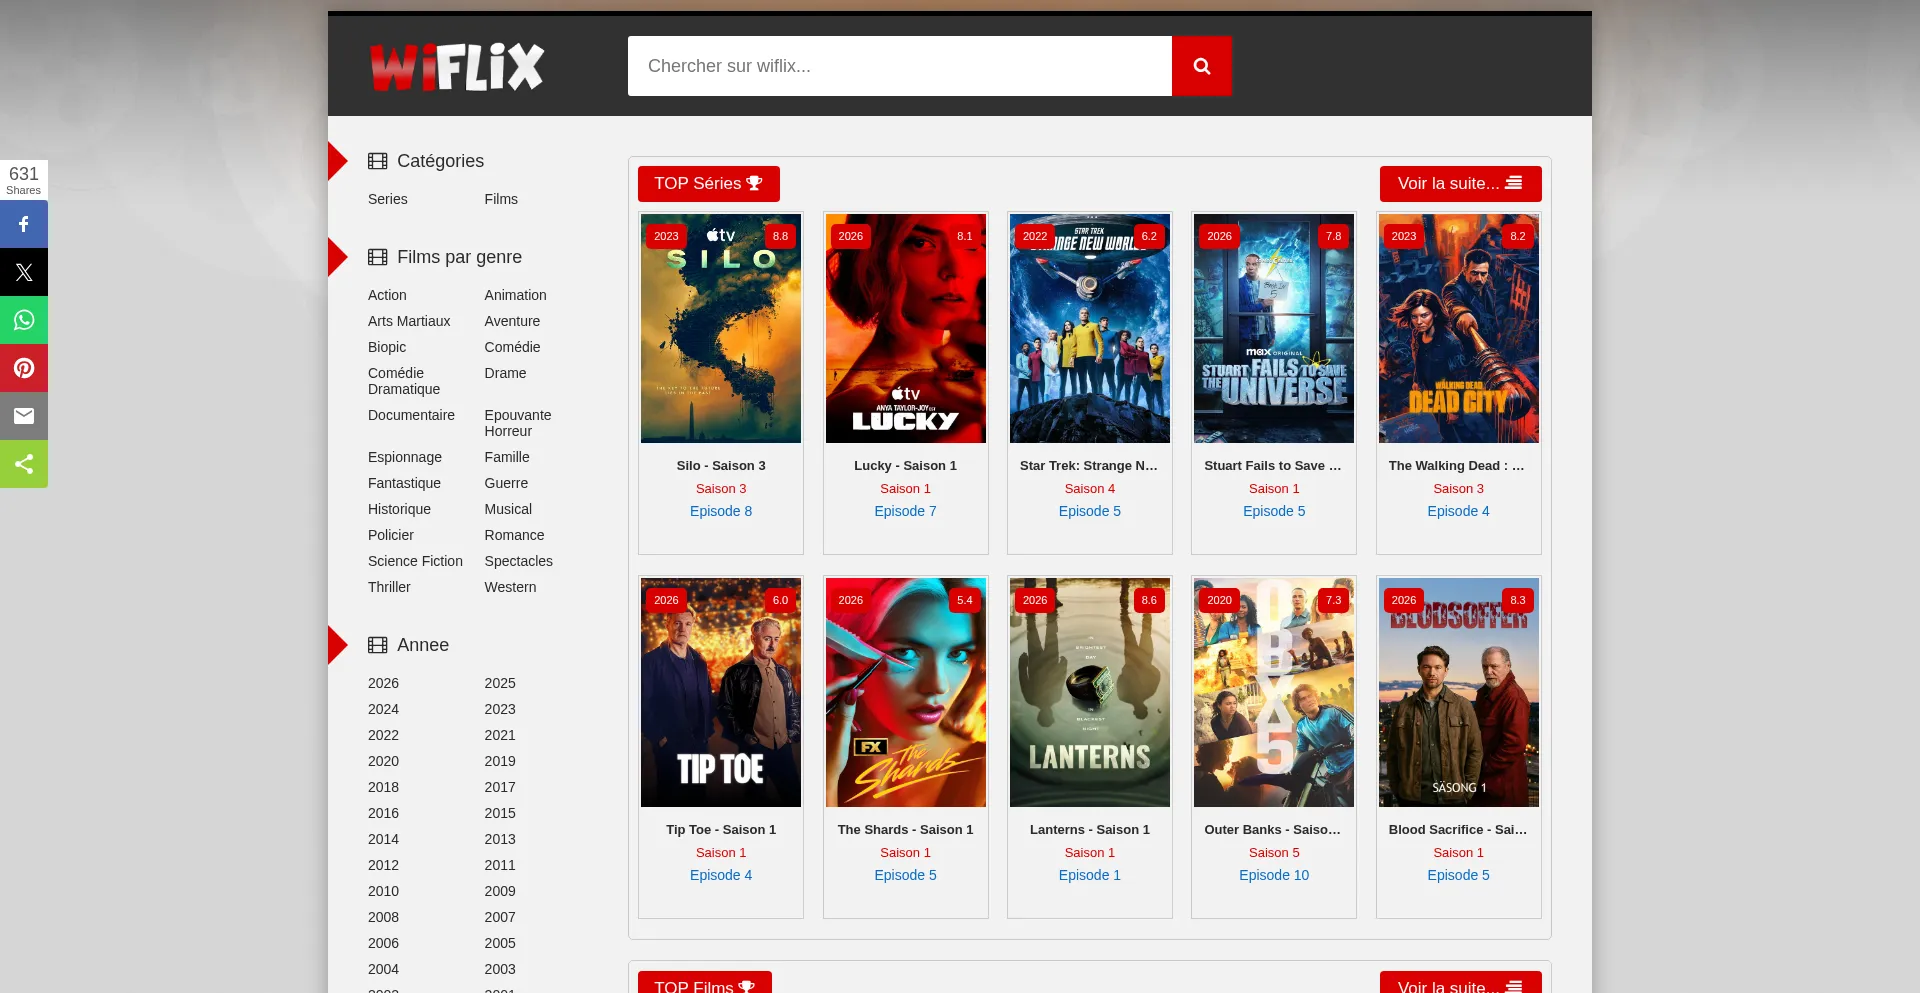The image size is (1920, 993).
Task: Open the Star Trek Strange New Worlds poster
Action: click(1090, 328)
